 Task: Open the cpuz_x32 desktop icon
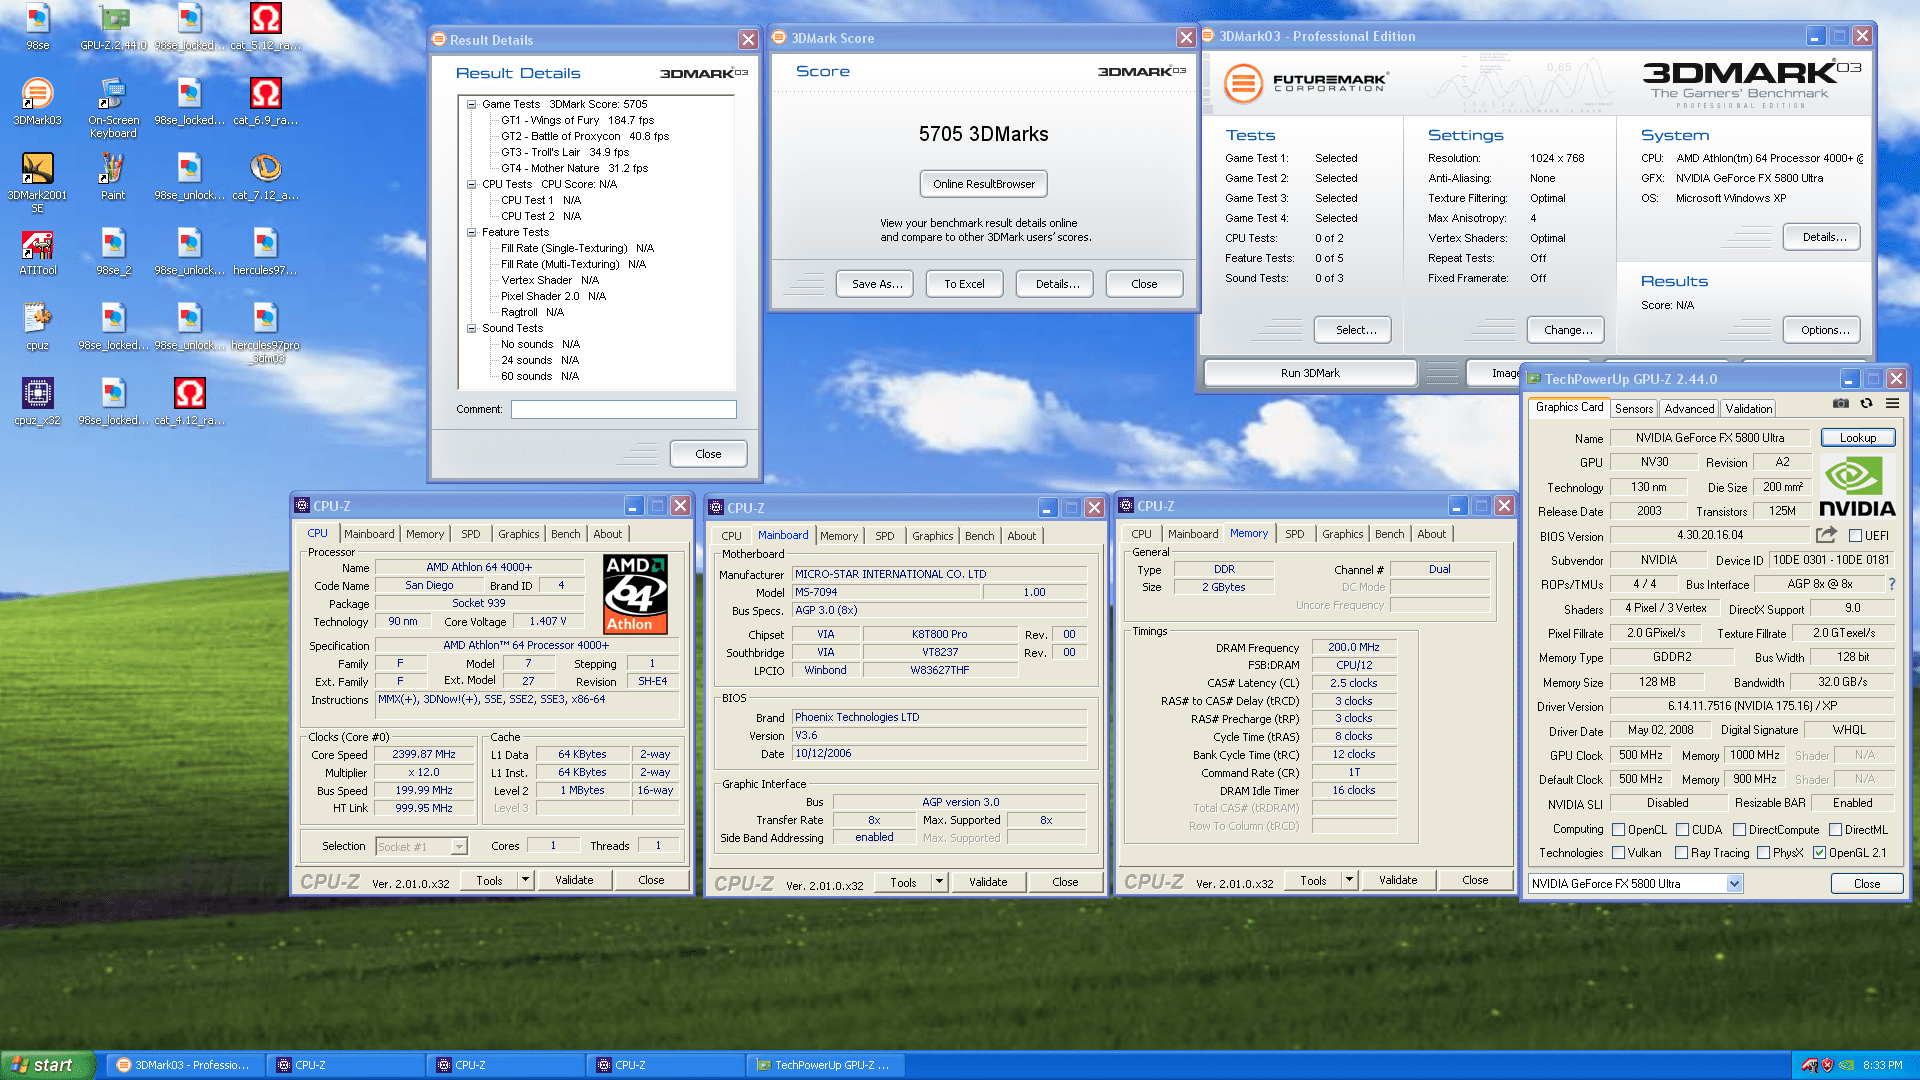point(38,402)
